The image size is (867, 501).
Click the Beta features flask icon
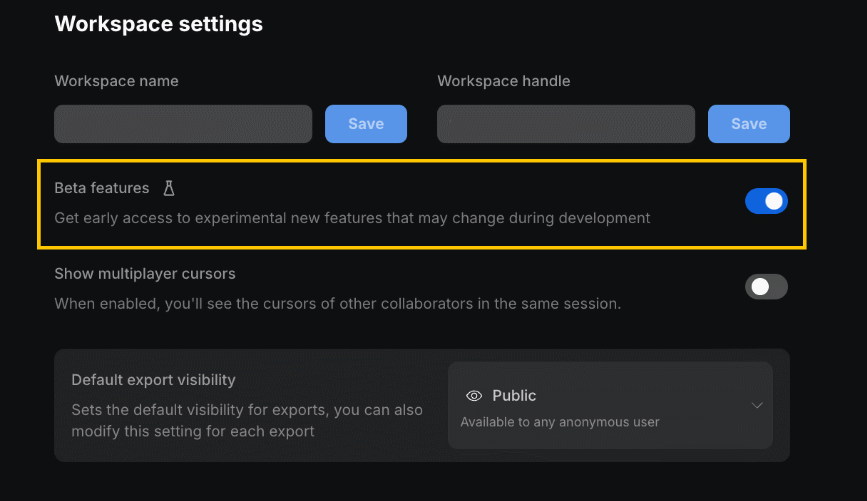(169, 188)
